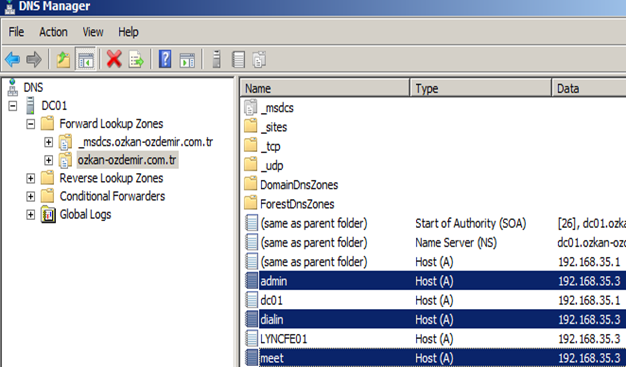This screenshot has height=367, width=626.
Task: Sort by the Type column header
Action: click(x=481, y=88)
